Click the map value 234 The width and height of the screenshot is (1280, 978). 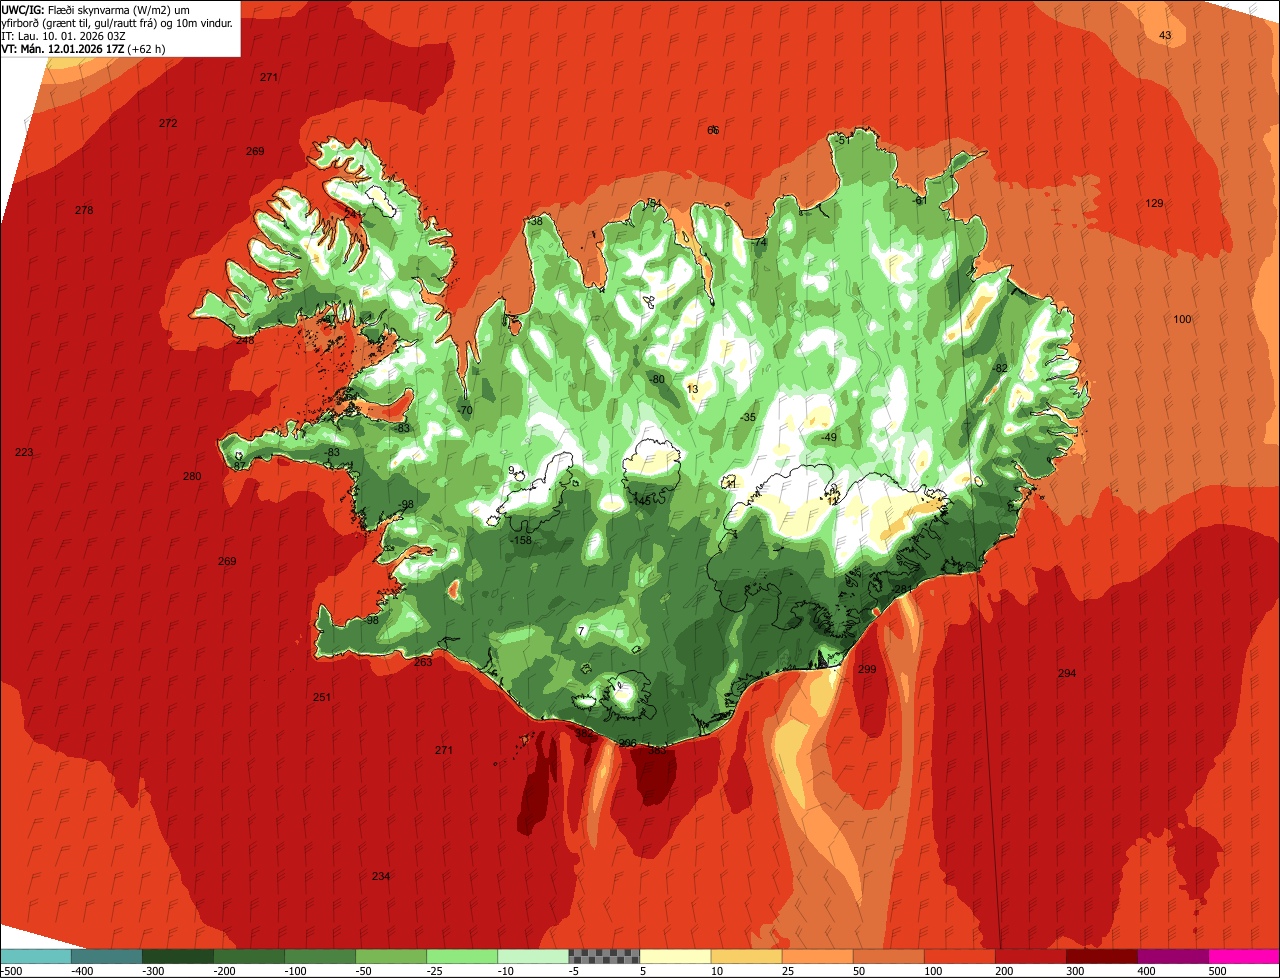[381, 876]
